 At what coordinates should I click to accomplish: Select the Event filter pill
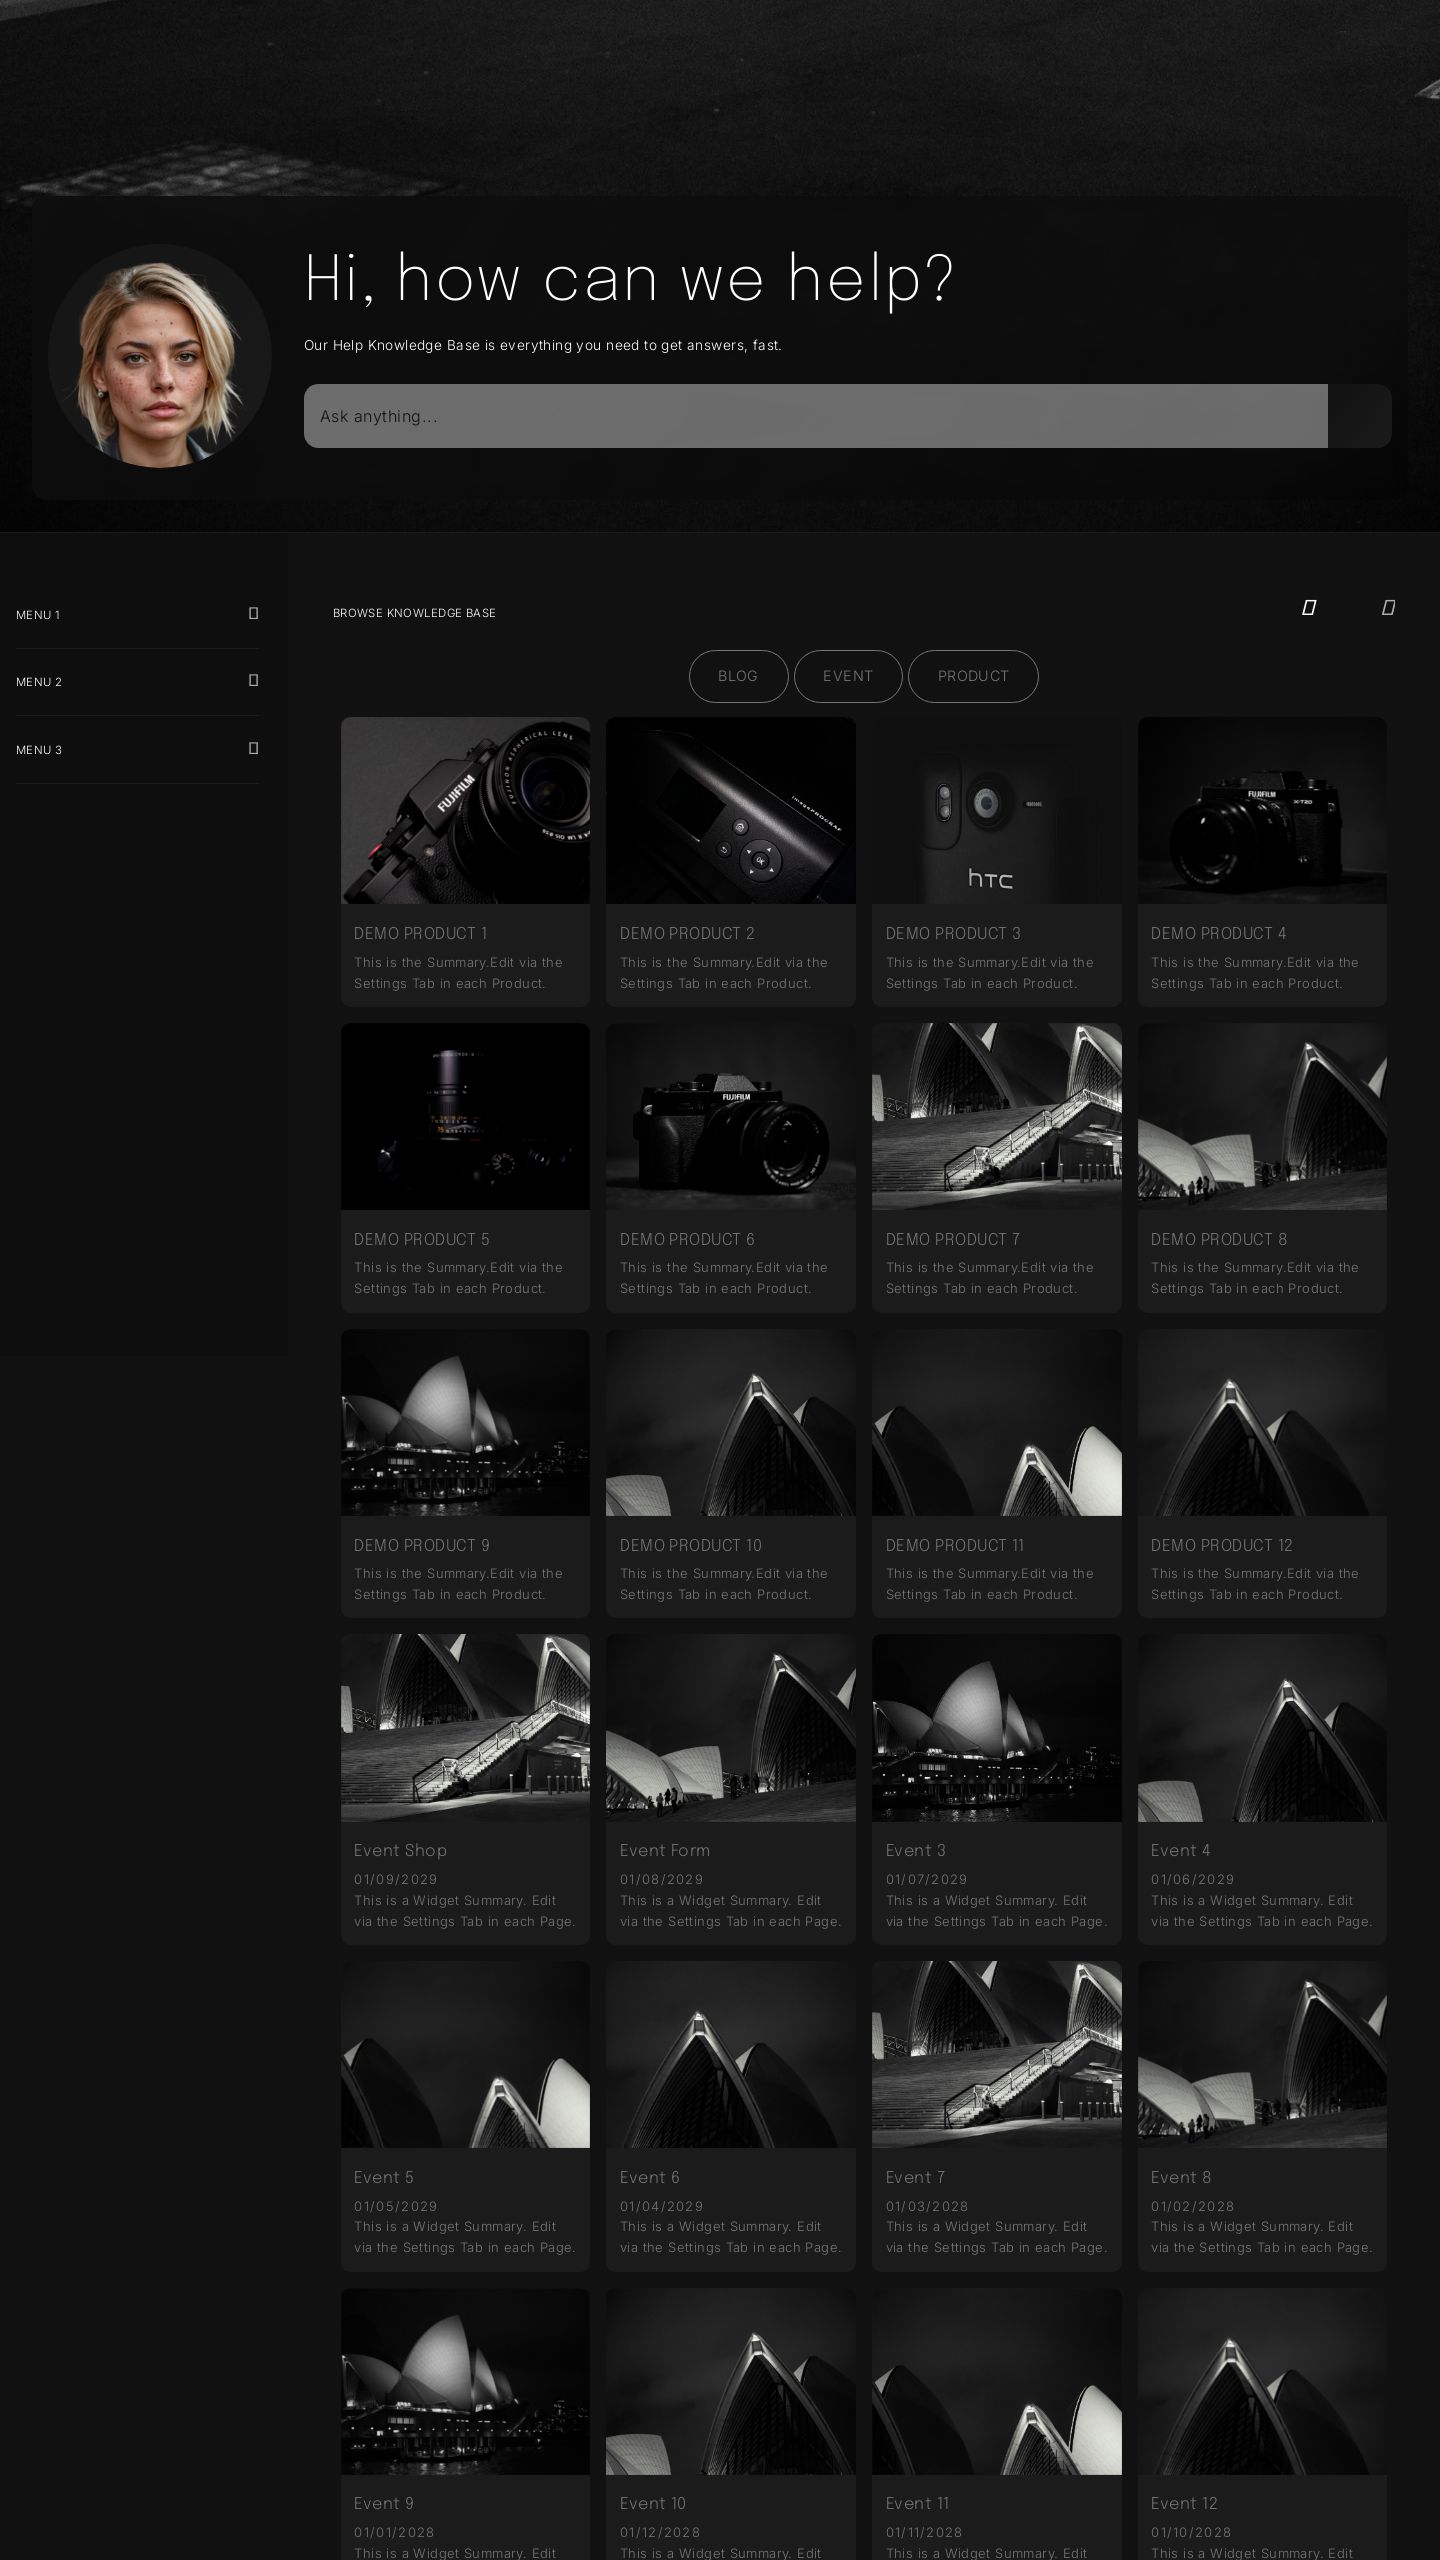tap(848, 676)
